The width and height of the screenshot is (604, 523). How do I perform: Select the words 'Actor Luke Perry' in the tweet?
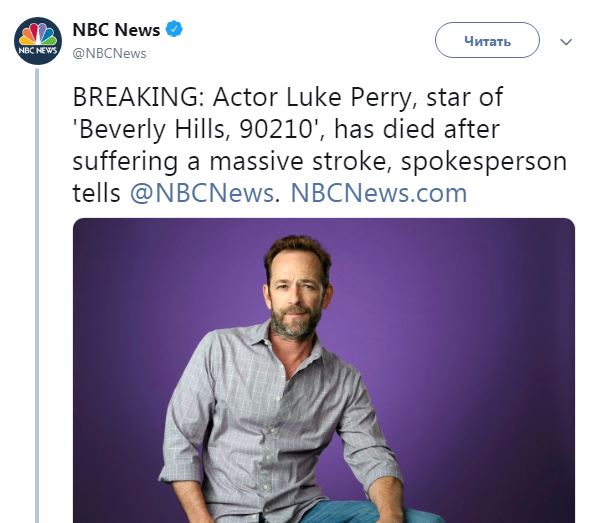click(315, 97)
